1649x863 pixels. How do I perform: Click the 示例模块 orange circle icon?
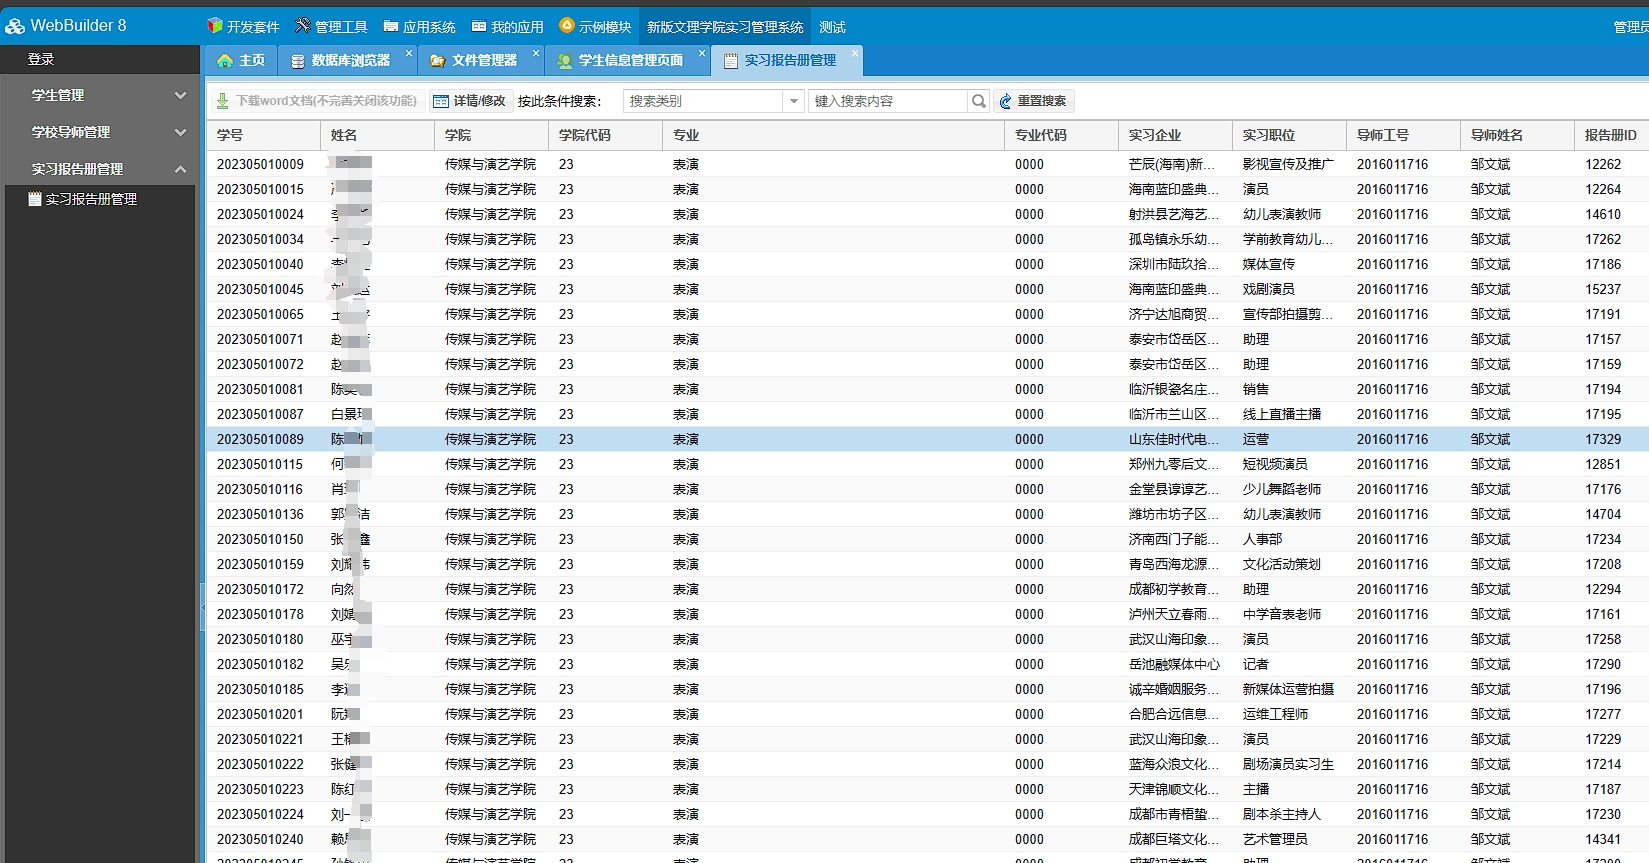566,26
